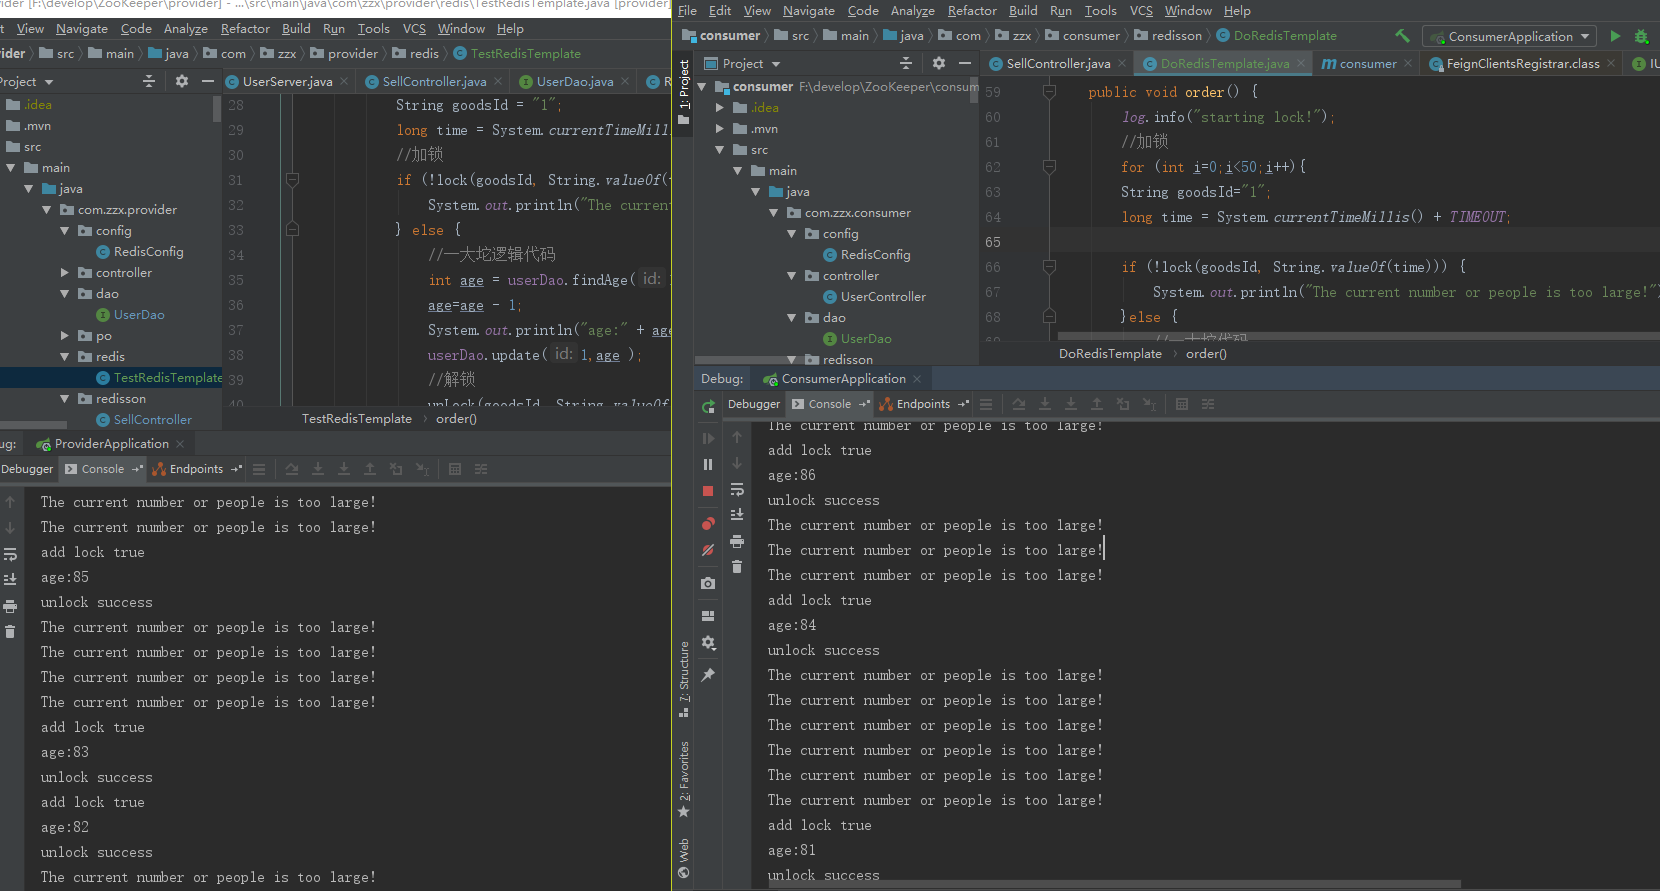
Task: Switch to DoRedisTemplate.java editor tab
Action: pos(1224,63)
